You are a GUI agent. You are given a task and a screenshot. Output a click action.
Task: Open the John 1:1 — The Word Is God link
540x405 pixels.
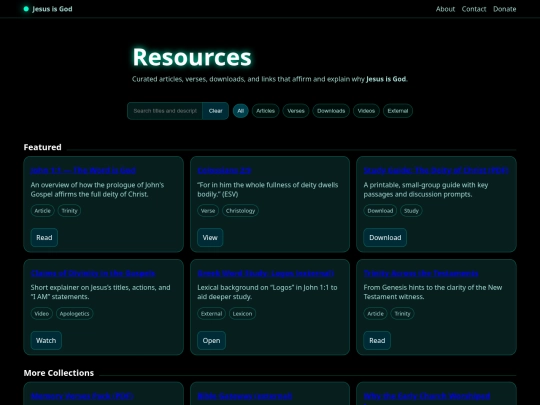[x=83, y=170]
